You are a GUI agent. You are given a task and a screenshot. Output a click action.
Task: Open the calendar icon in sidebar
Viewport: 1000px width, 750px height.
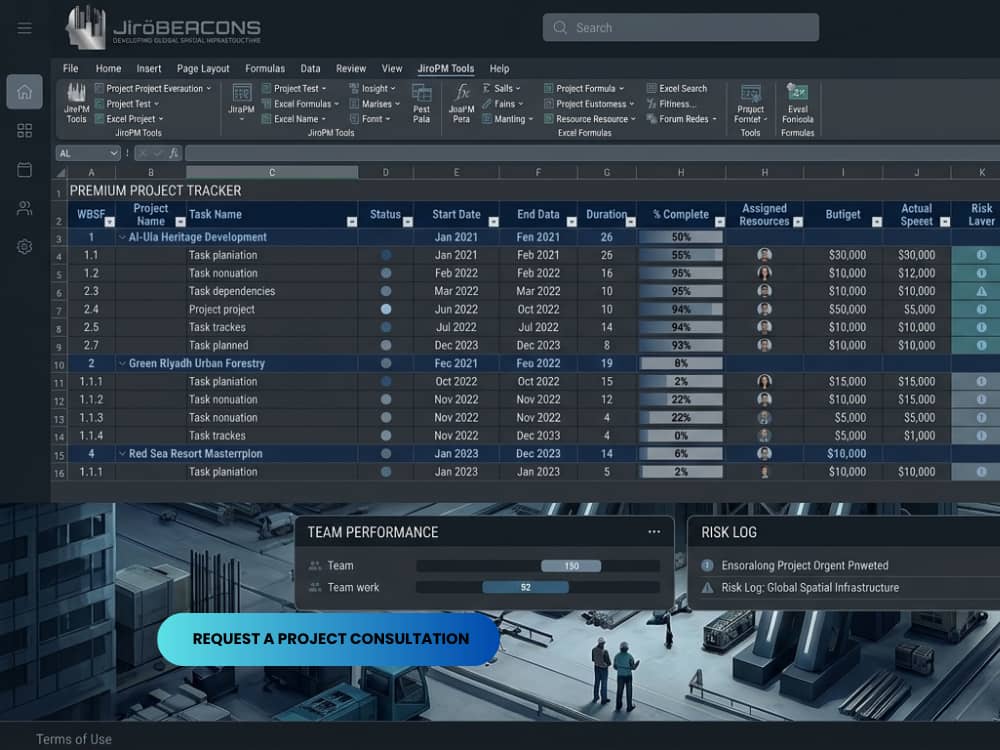[x=24, y=170]
